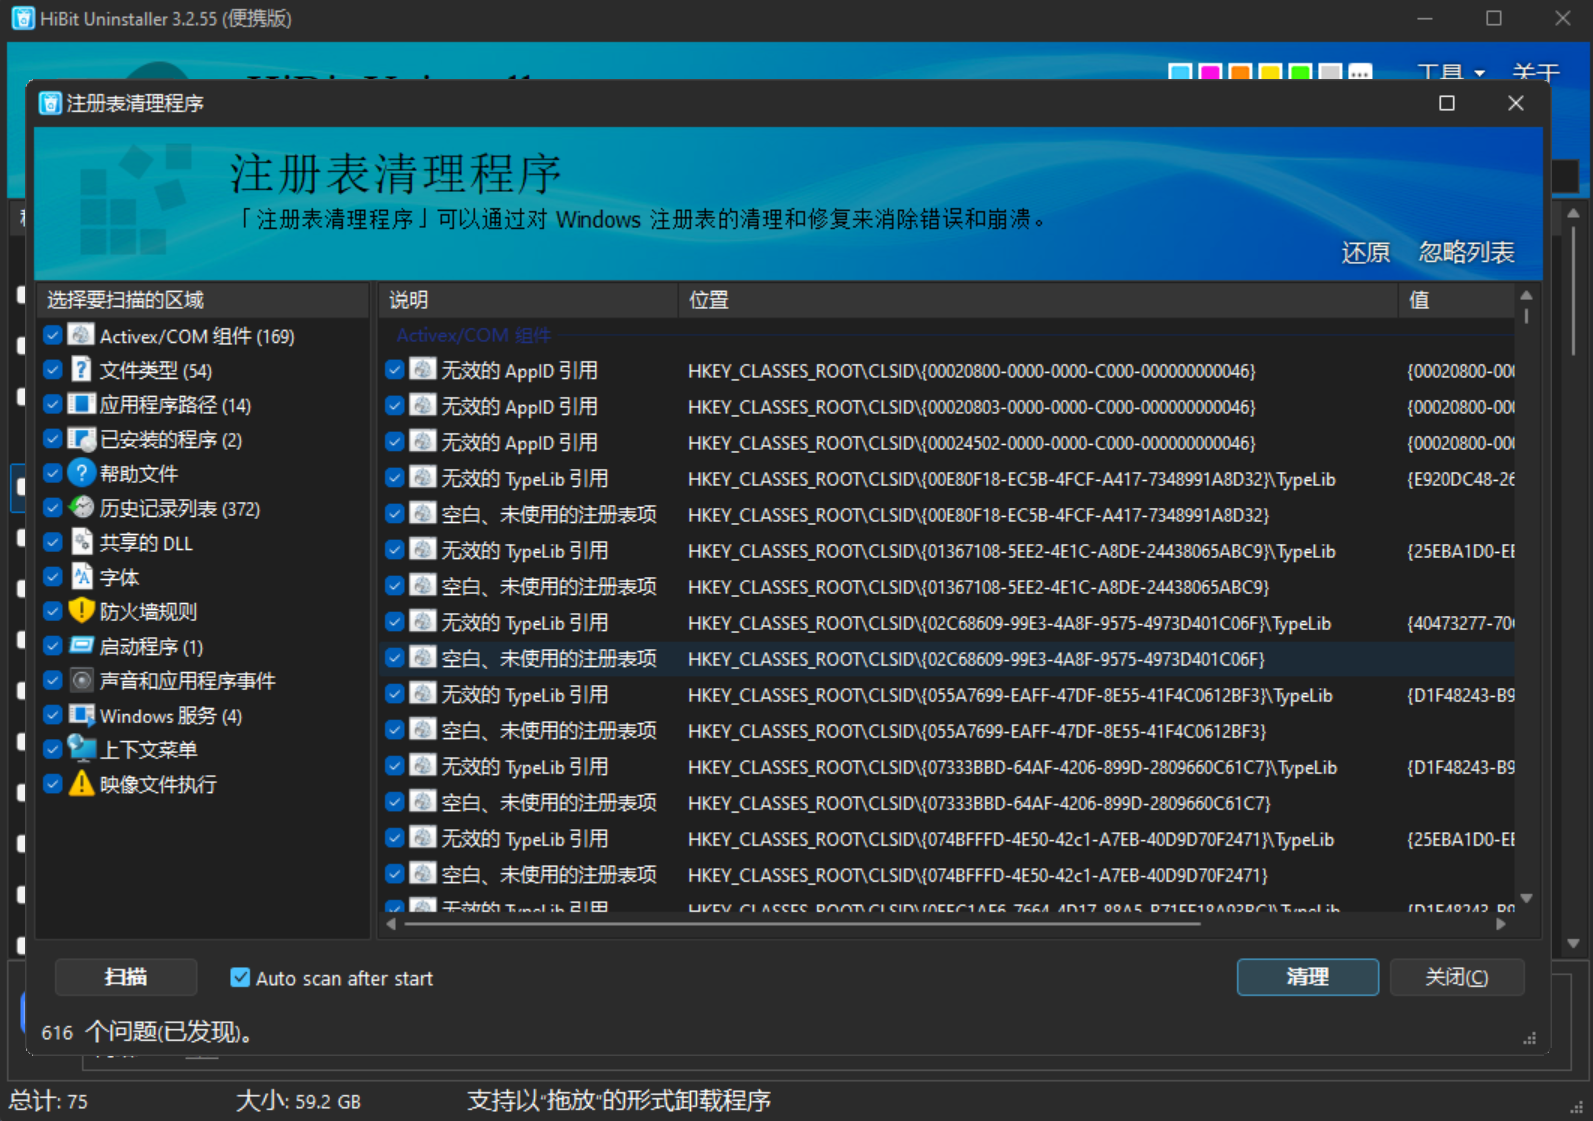Click the value {E920DC48-26 cell
The image size is (1593, 1121).
coord(1460,479)
